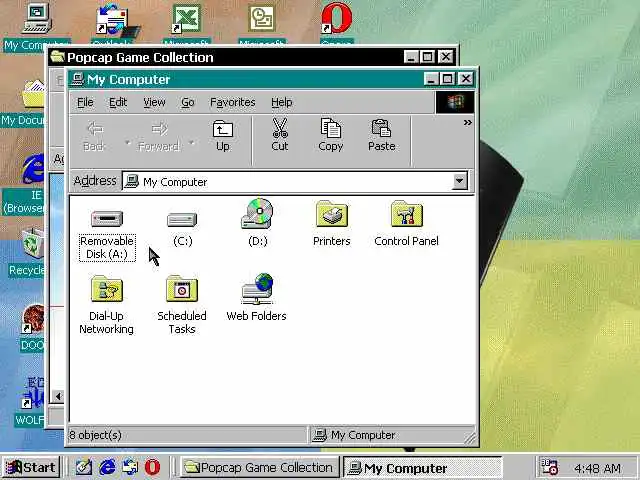Open the Address bar dropdown arrow
The width and height of the screenshot is (640, 480).
460,181
